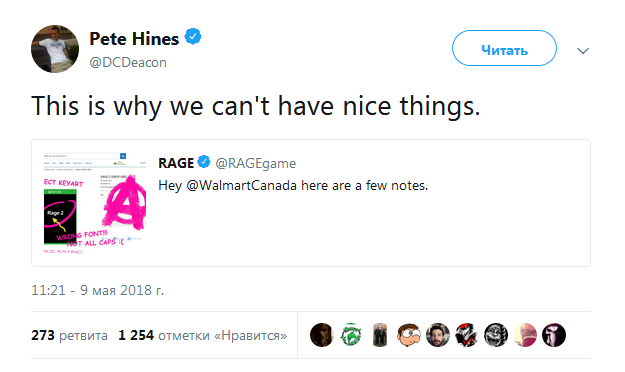
Task: Open the @DCDeacon handle link
Action: click(x=128, y=62)
